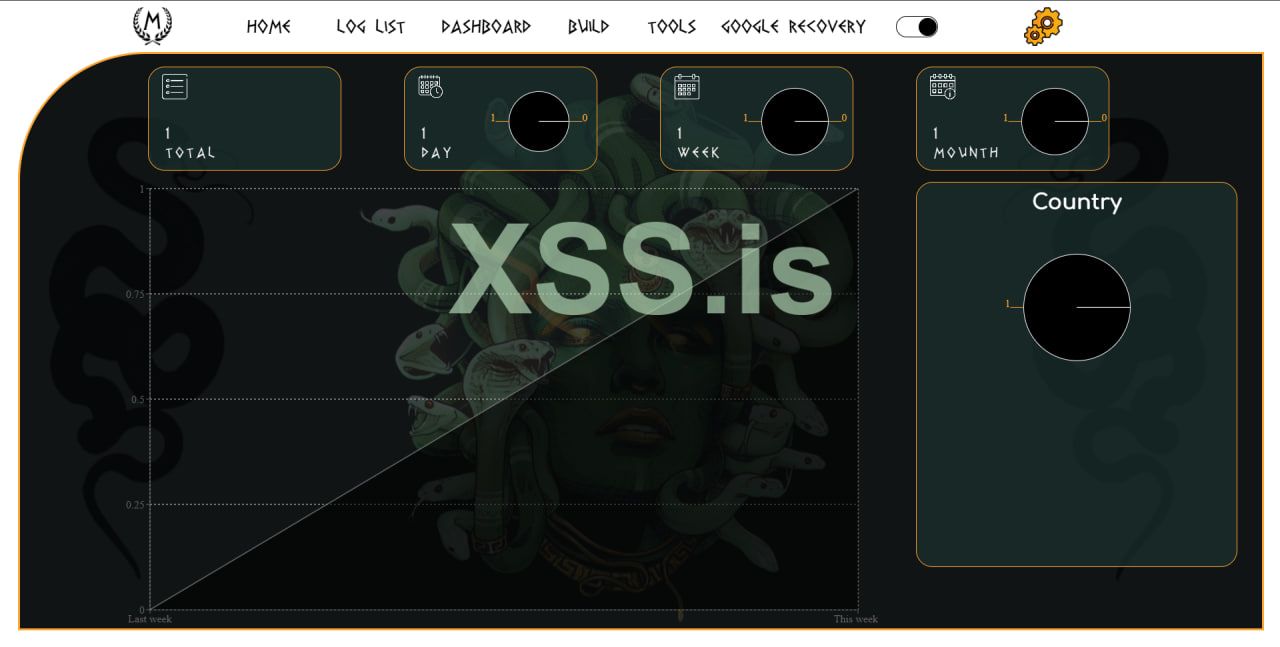The height and width of the screenshot is (647, 1280).
Task: Click the 'This week' axis label
Action: pyautogui.click(x=856, y=619)
